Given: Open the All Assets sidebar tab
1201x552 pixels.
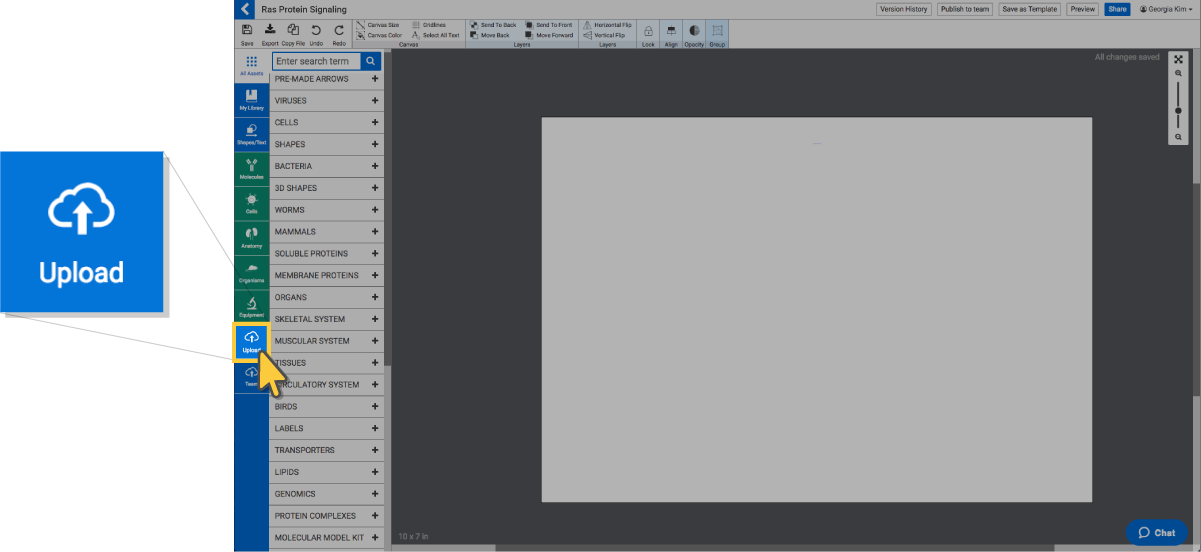Looking at the screenshot, I should click(251, 66).
